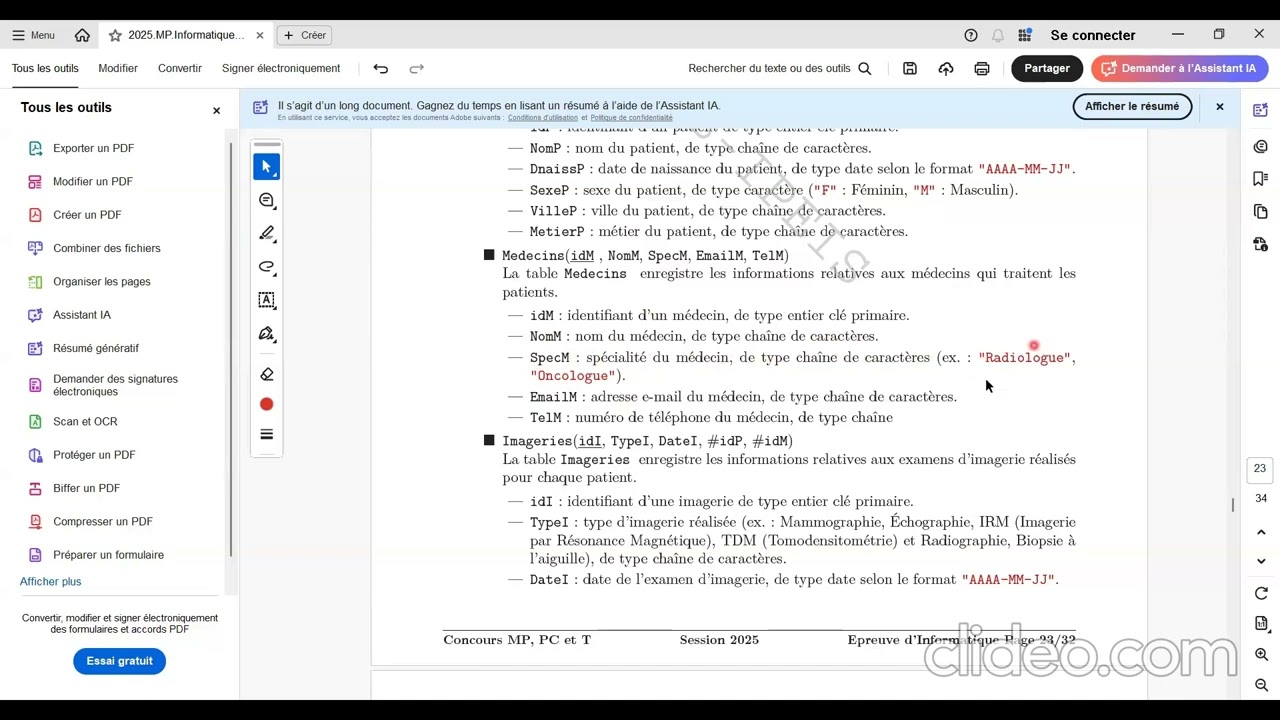This screenshot has width=1280, height=720.
Task: Select the Tous les outils tab
Action: tap(45, 68)
